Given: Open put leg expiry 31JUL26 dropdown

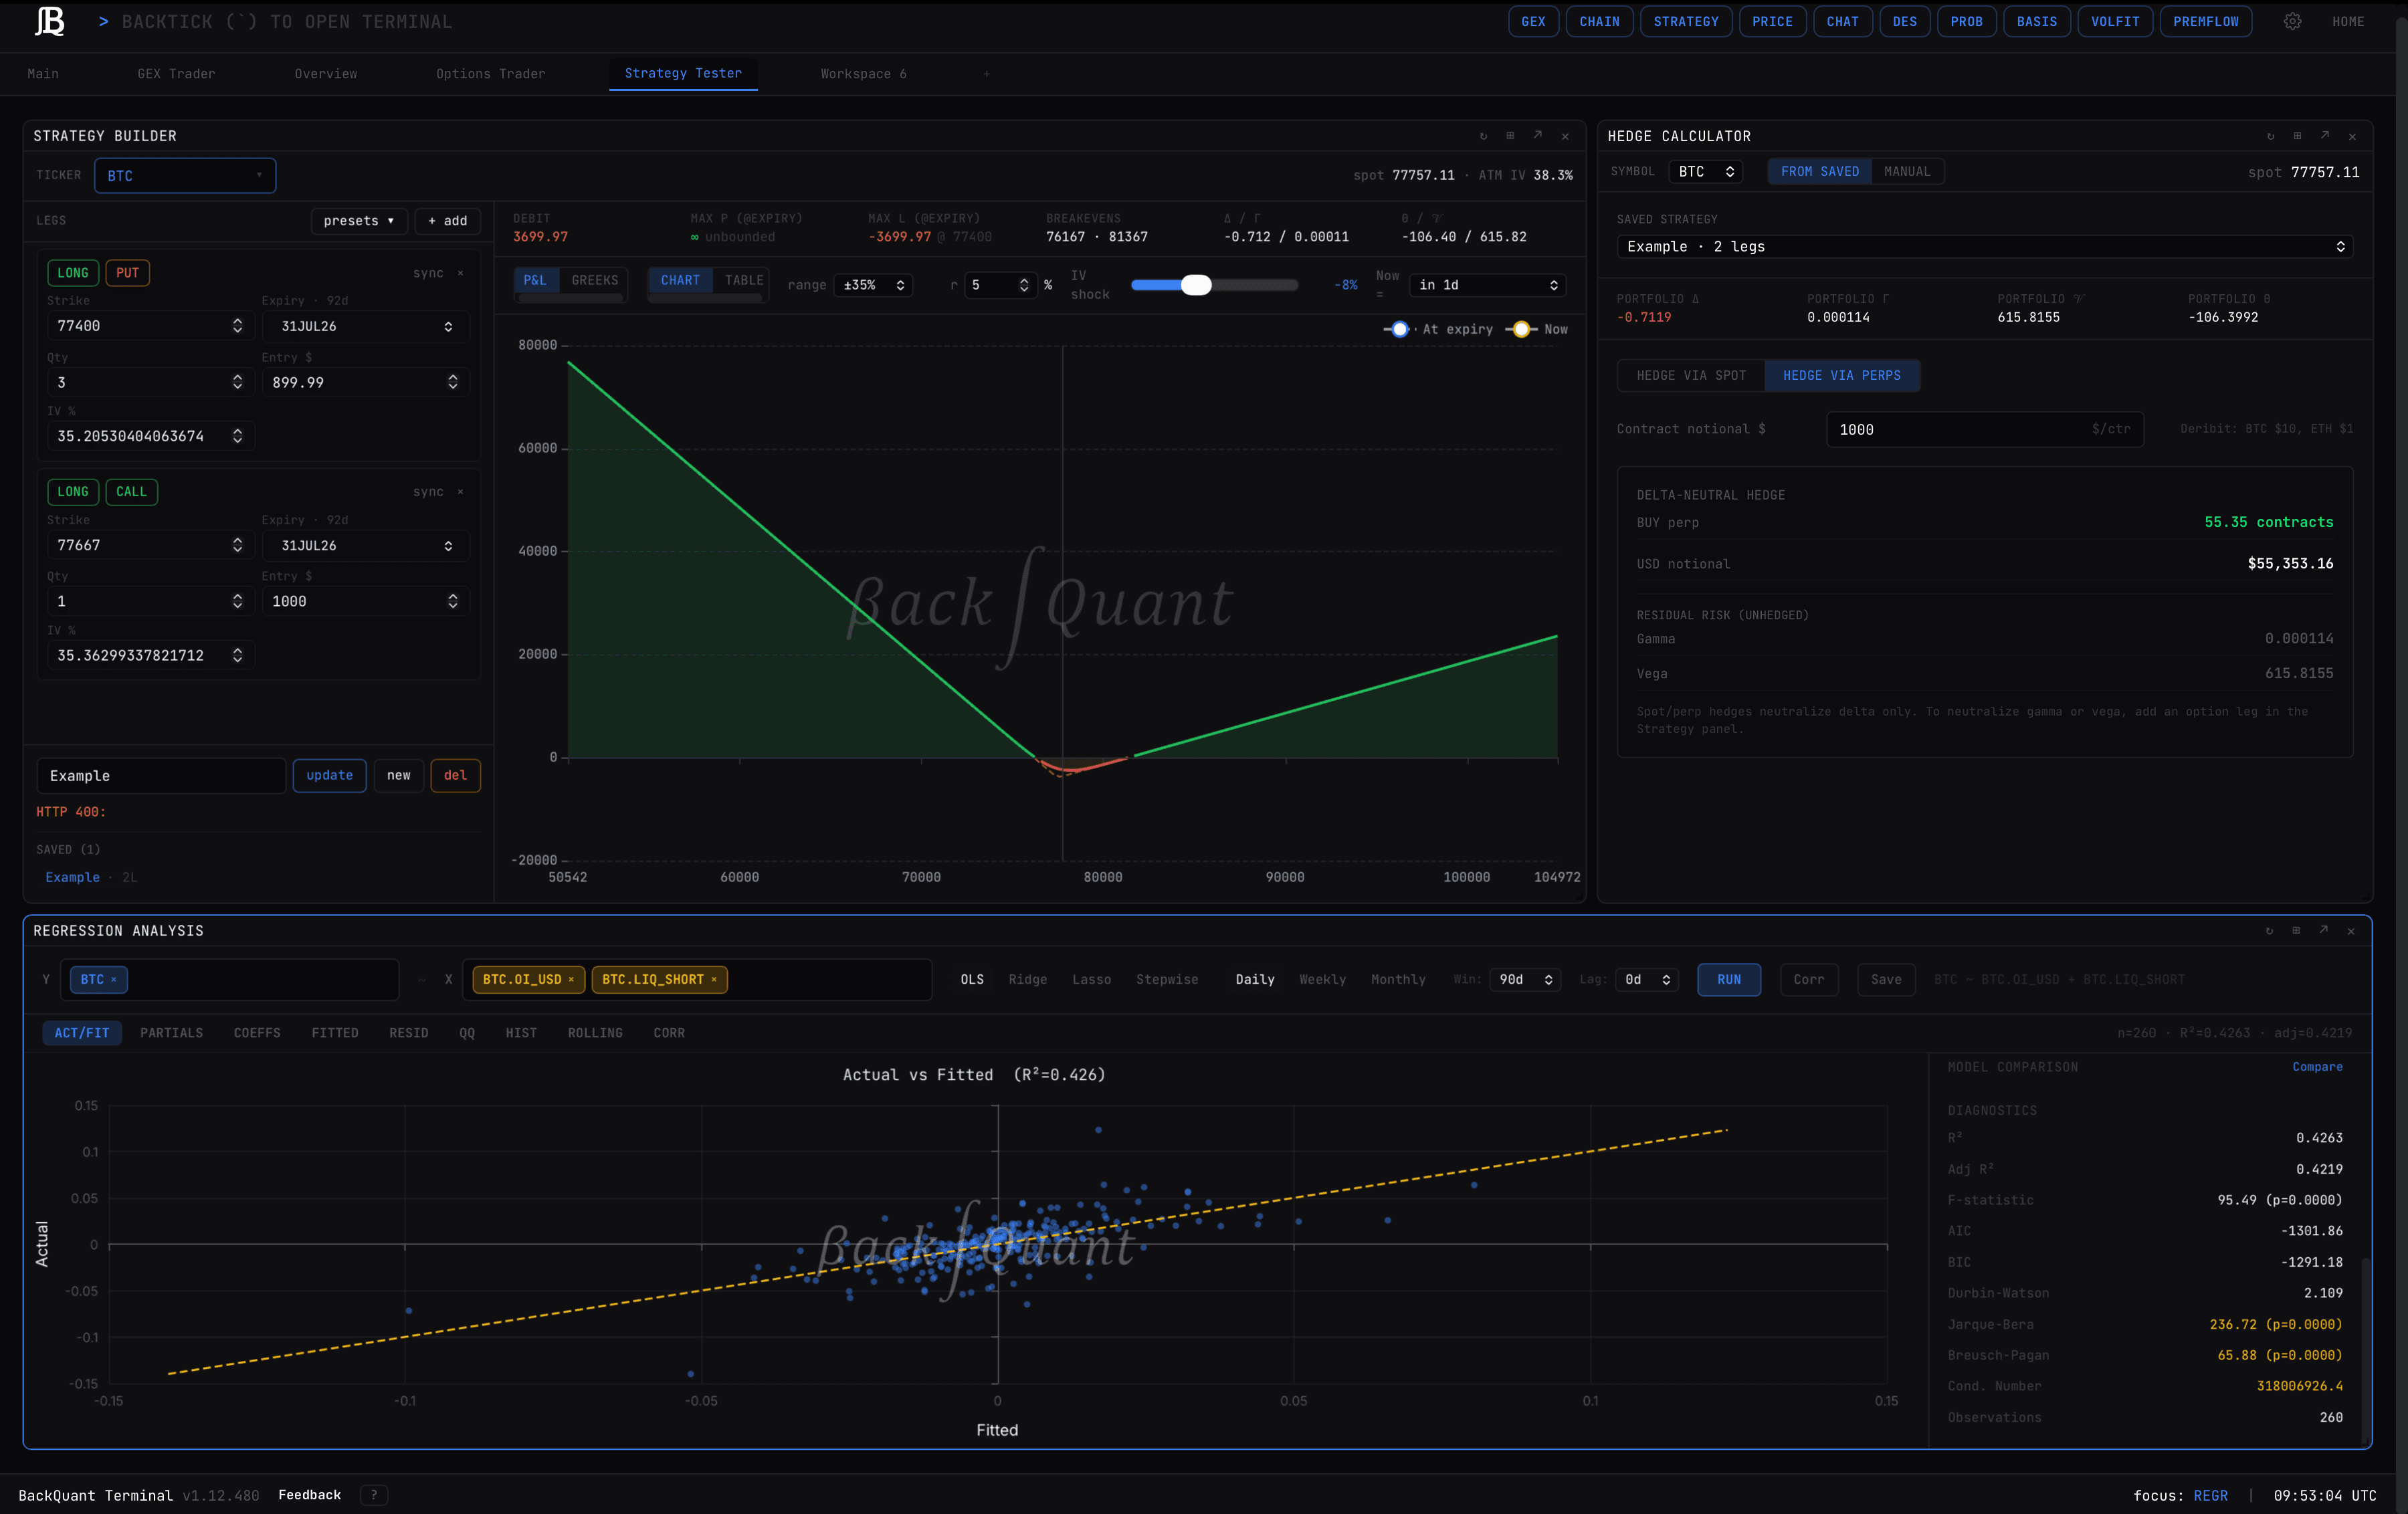Looking at the screenshot, I should 365,326.
